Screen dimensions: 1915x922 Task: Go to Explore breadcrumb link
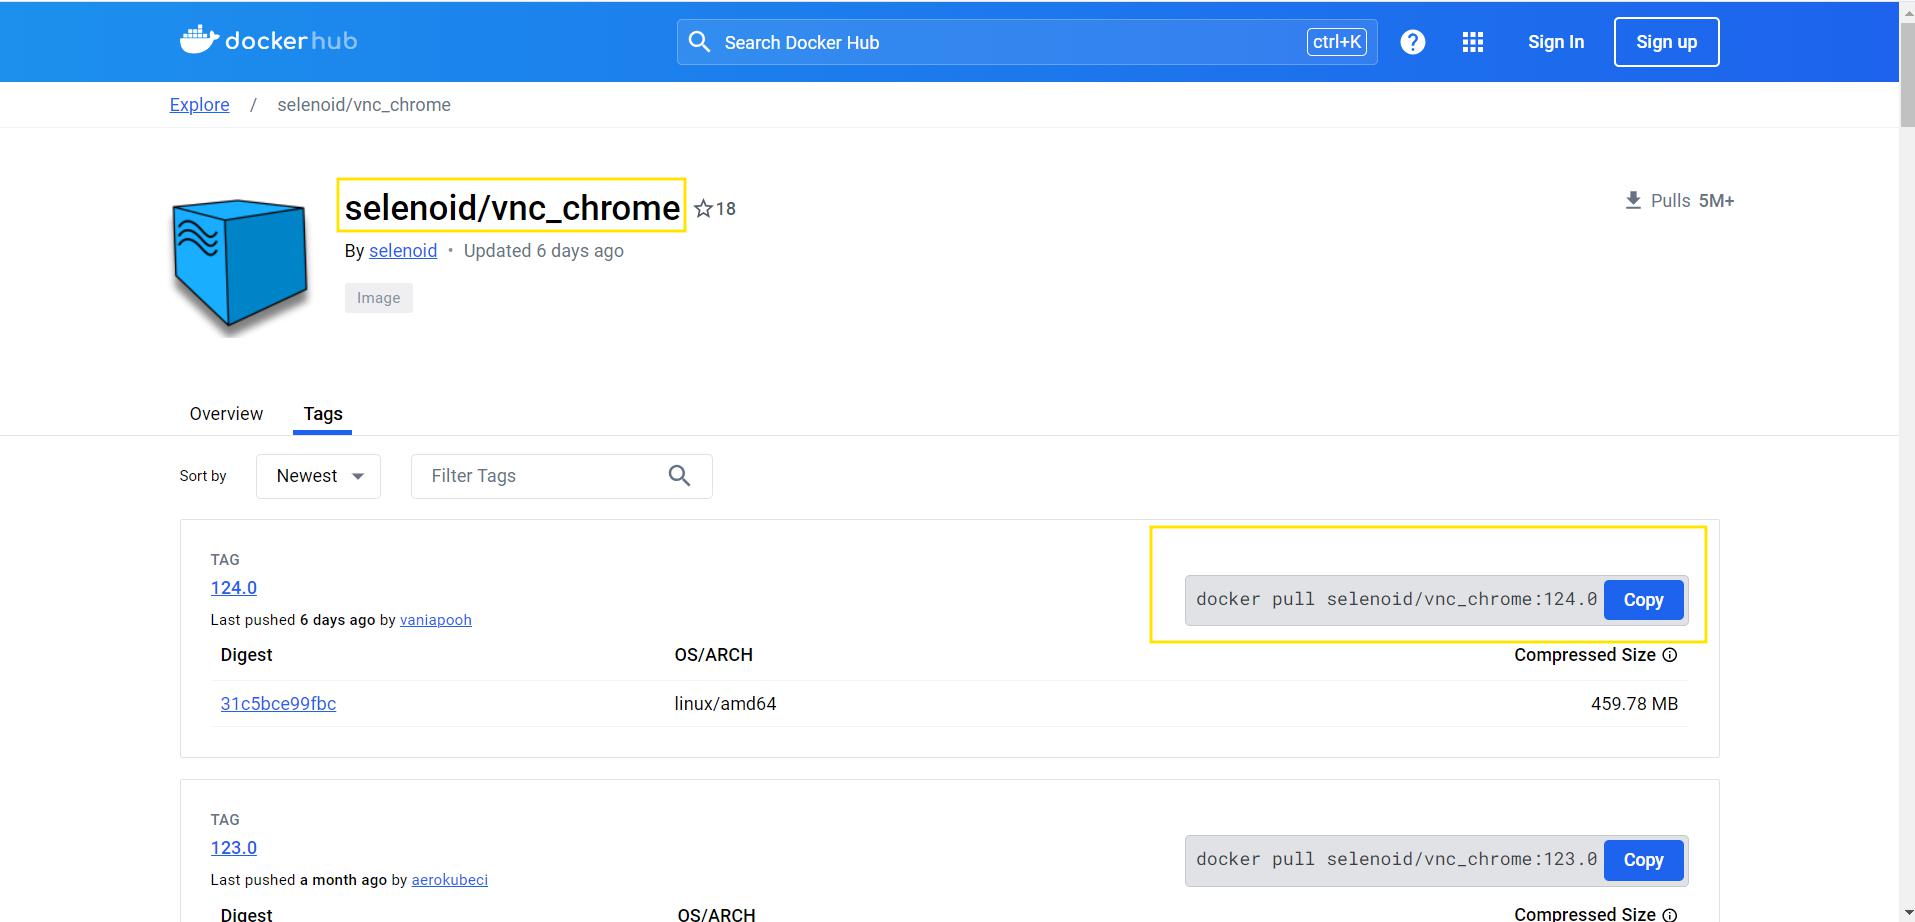pos(200,105)
